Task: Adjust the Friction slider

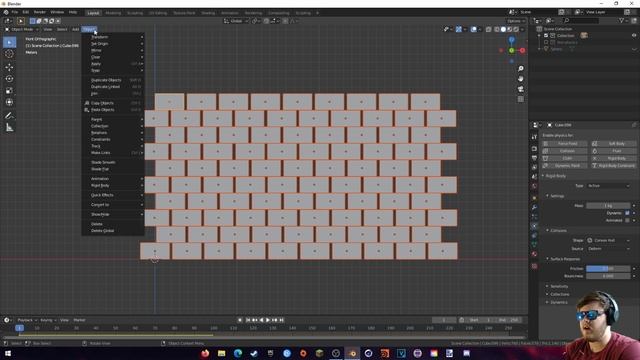Action: 608,269
